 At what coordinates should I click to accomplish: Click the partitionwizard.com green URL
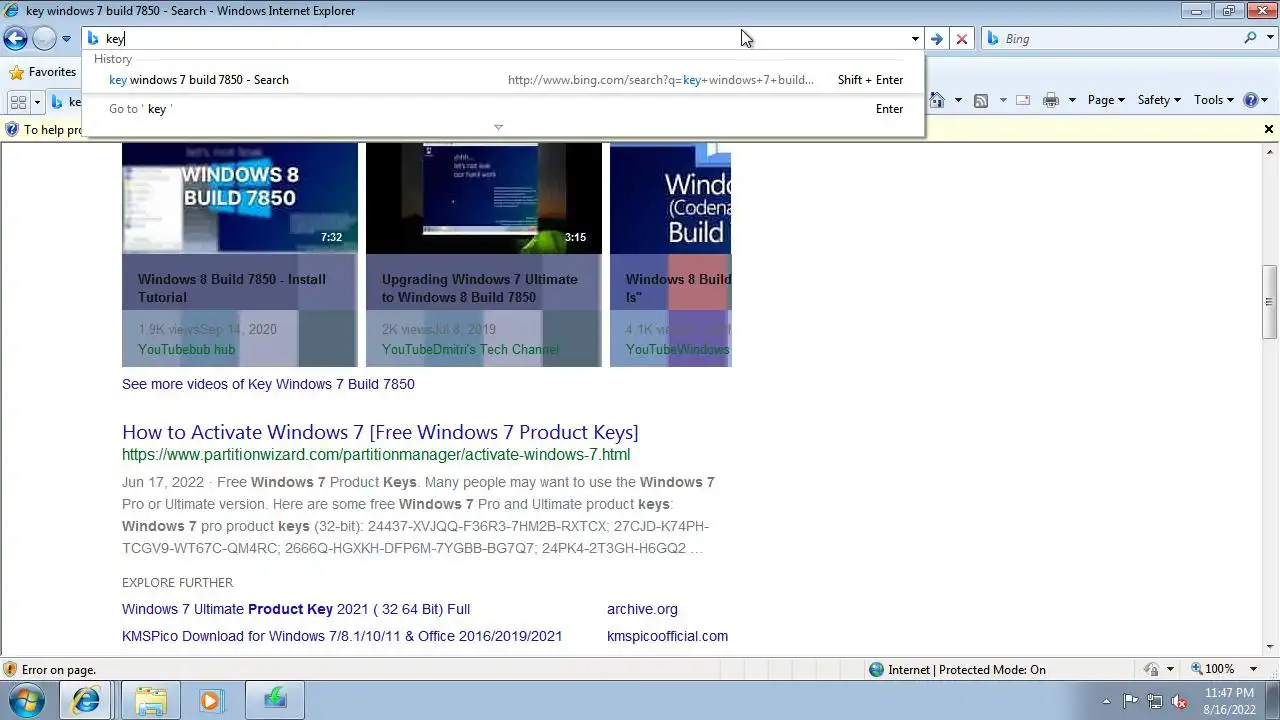click(x=376, y=454)
